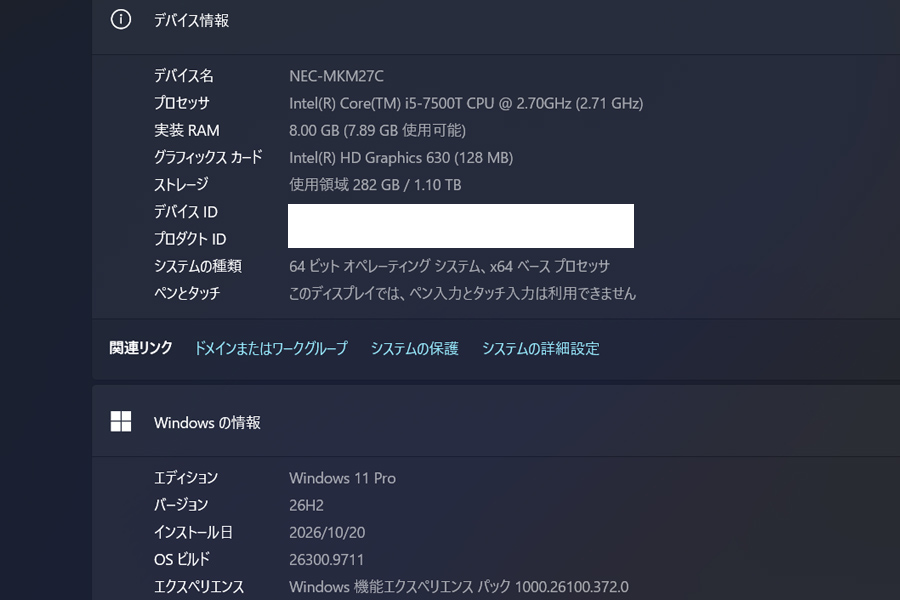
Task: Select the pen and touch value text
Action: 462,293
